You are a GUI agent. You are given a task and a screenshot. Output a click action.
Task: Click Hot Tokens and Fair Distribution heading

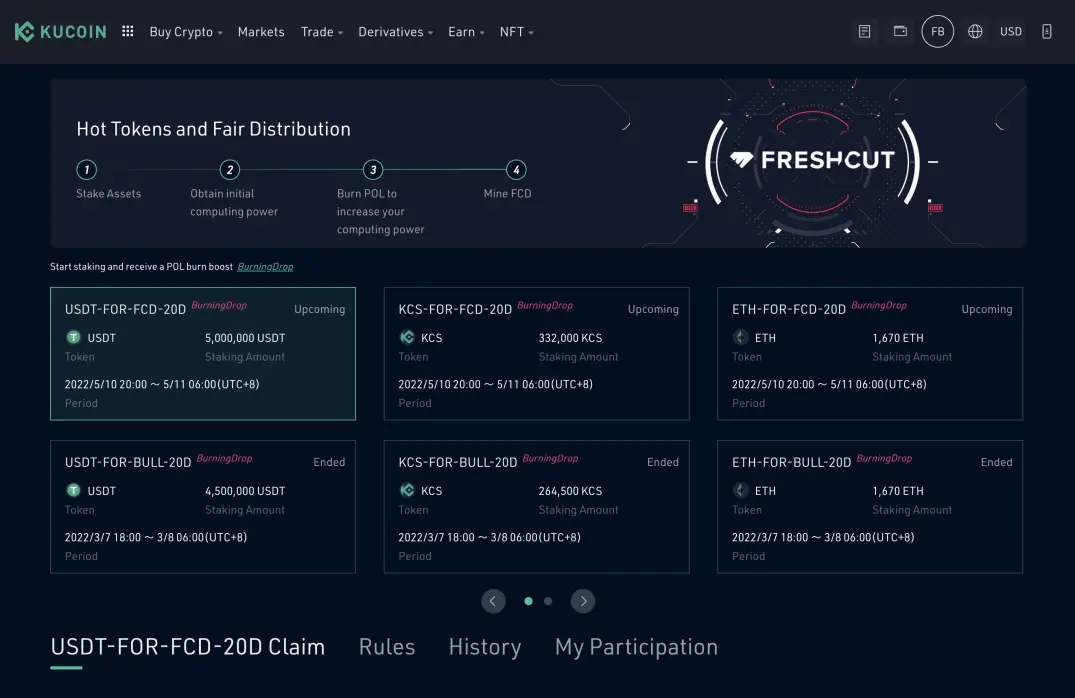pos(213,129)
